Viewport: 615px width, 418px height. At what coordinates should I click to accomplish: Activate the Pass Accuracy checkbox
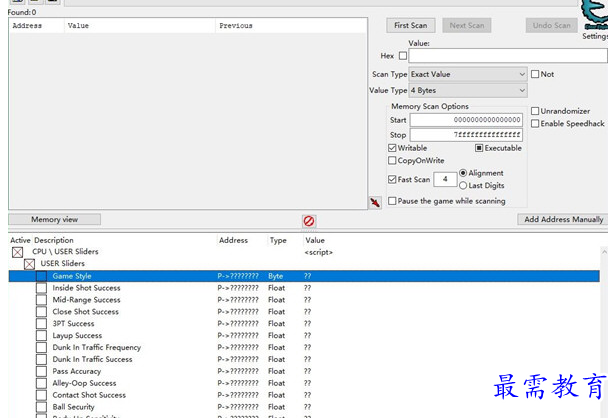tap(41, 371)
